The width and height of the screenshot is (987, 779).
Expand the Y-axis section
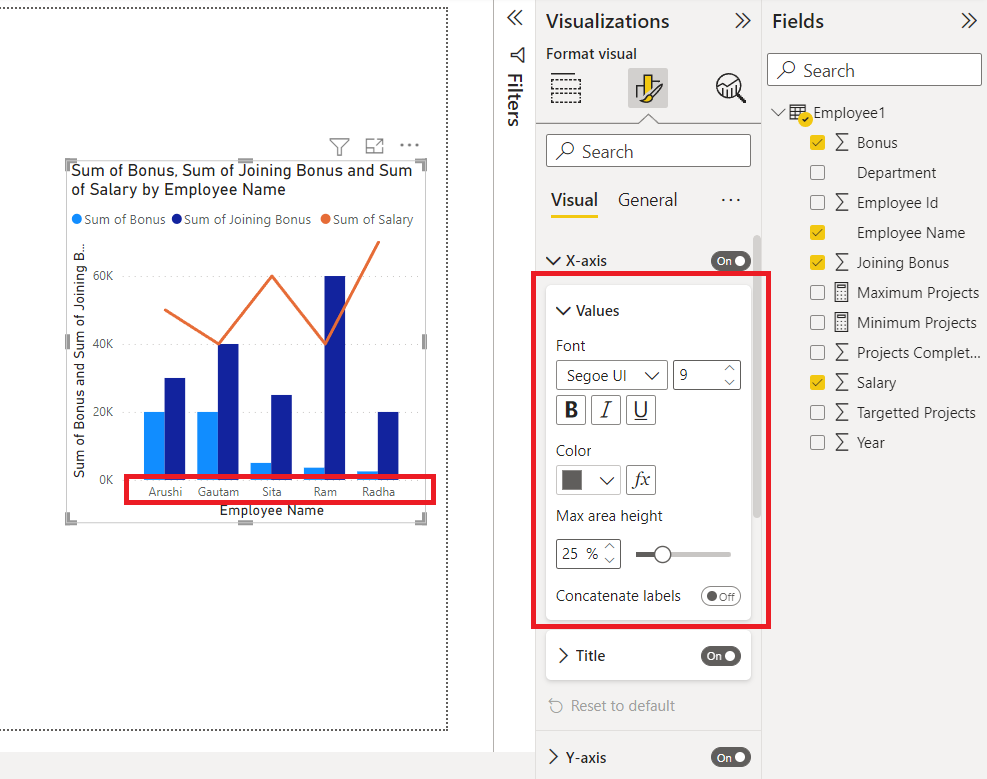click(553, 757)
